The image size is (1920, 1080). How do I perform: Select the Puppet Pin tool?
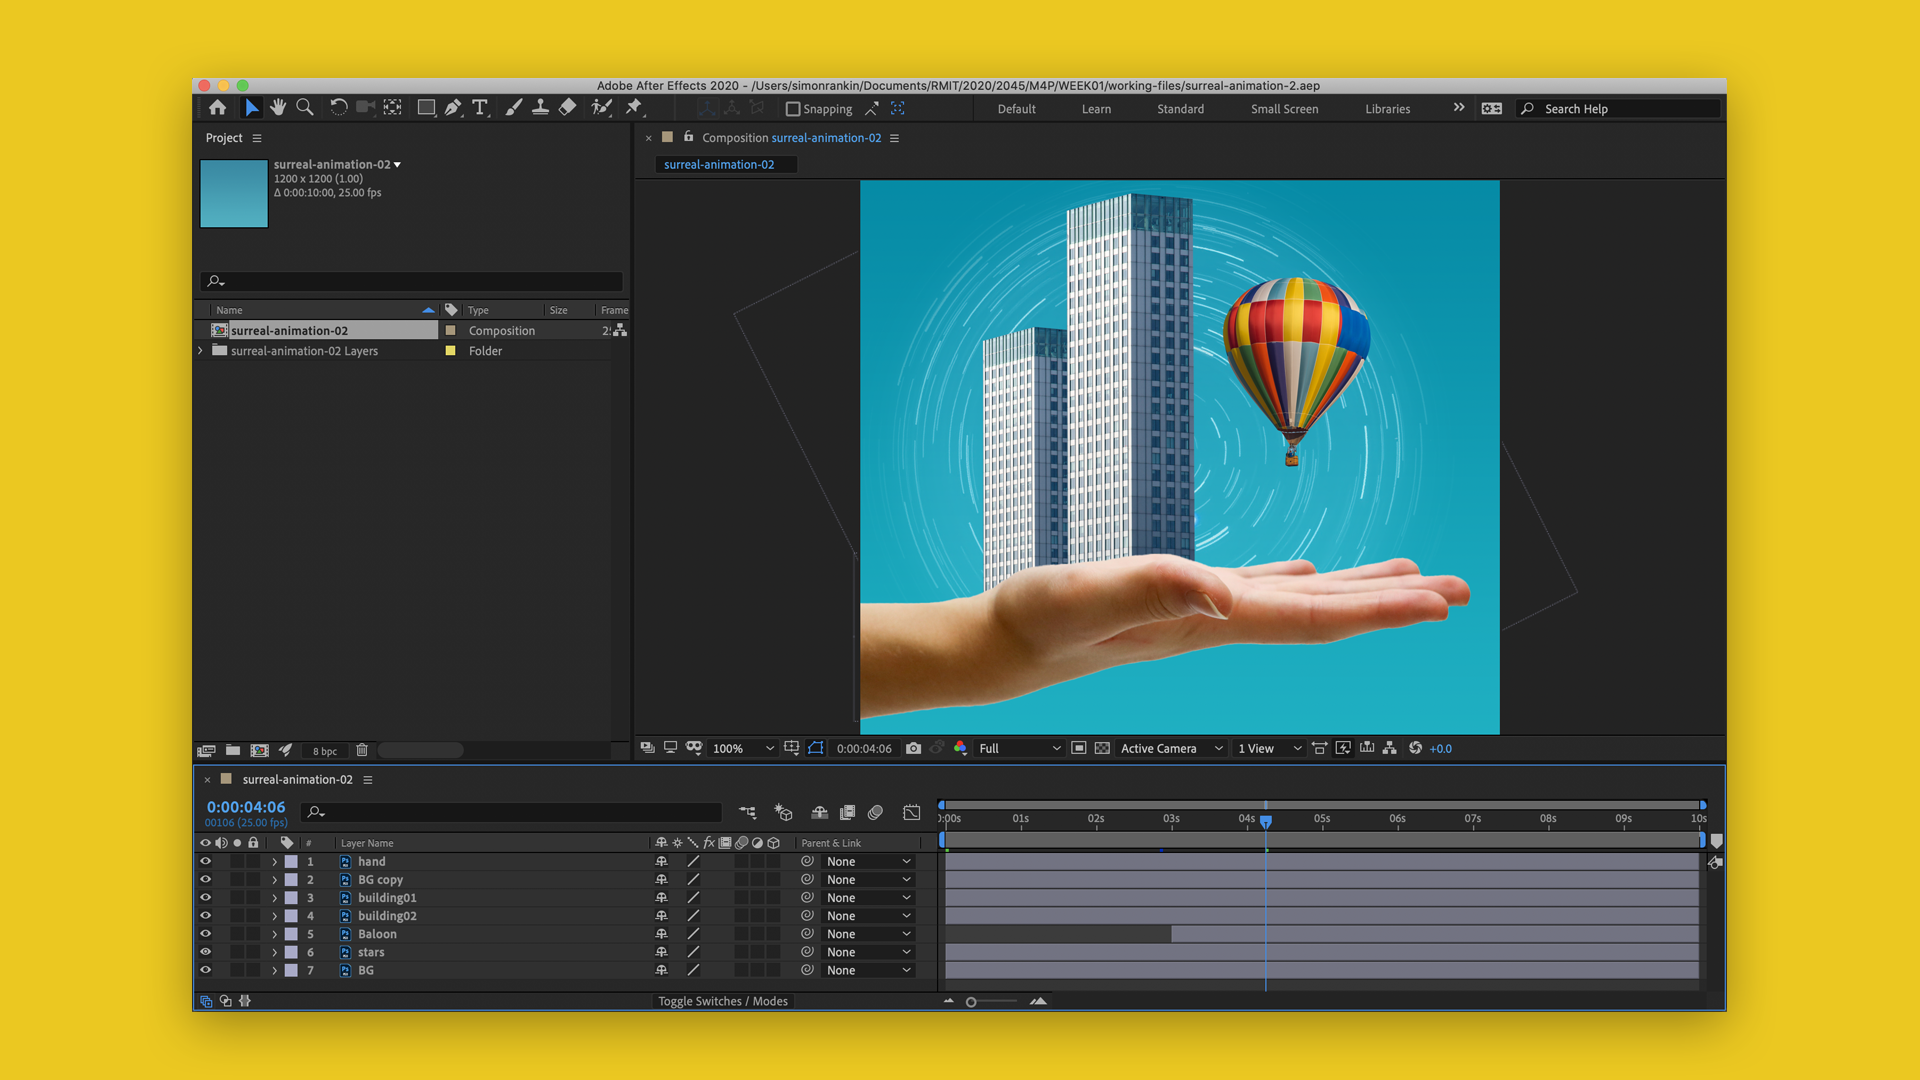click(x=634, y=108)
